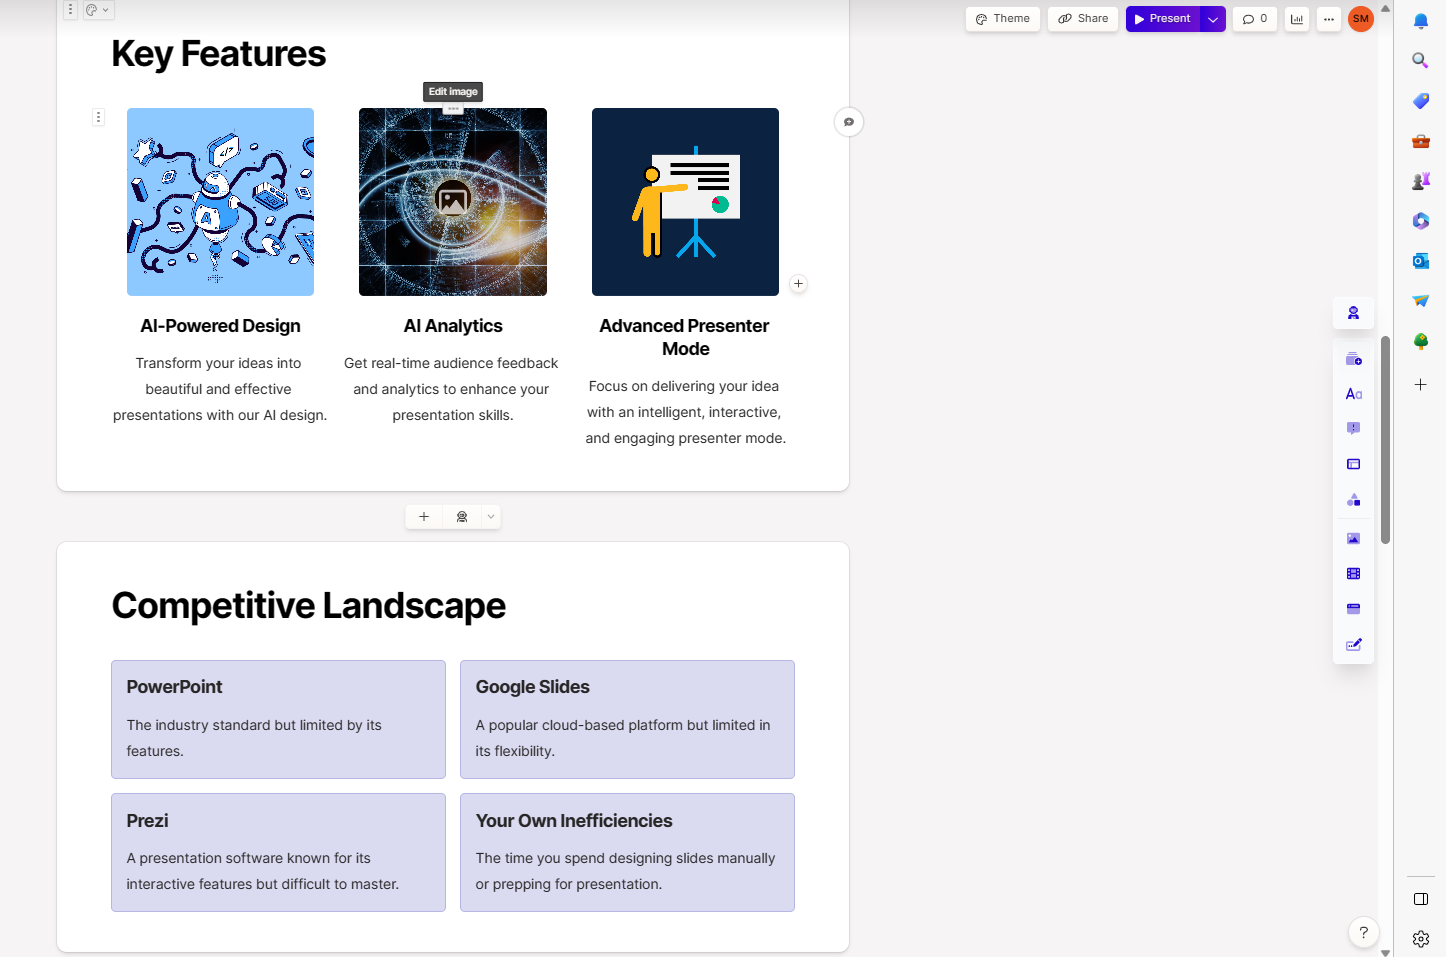The height and width of the screenshot is (957, 1446).
Task: Select the PowerPoint box title
Action: tap(174, 687)
